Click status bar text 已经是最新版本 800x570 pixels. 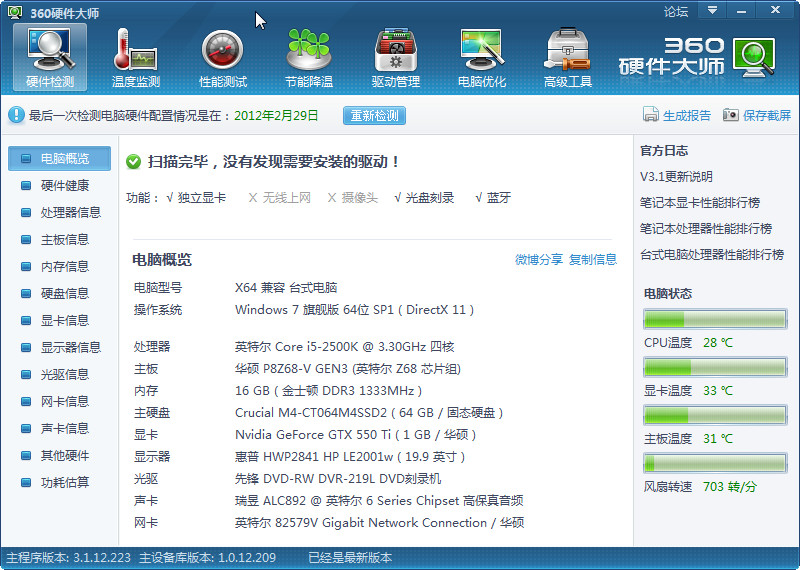pos(350,558)
